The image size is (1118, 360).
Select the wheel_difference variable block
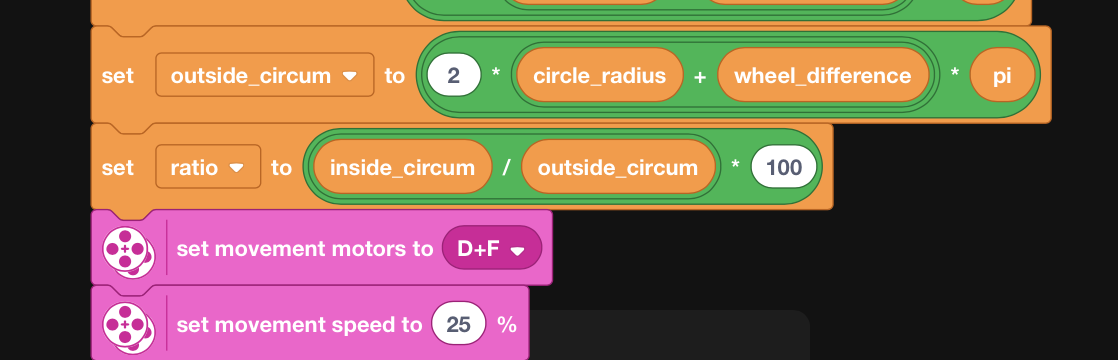(823, 75)
